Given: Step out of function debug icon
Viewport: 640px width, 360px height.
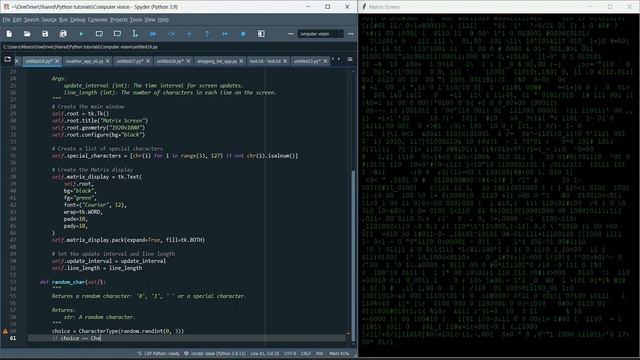Looking at the screenshot, I should (x=207, y=34).
